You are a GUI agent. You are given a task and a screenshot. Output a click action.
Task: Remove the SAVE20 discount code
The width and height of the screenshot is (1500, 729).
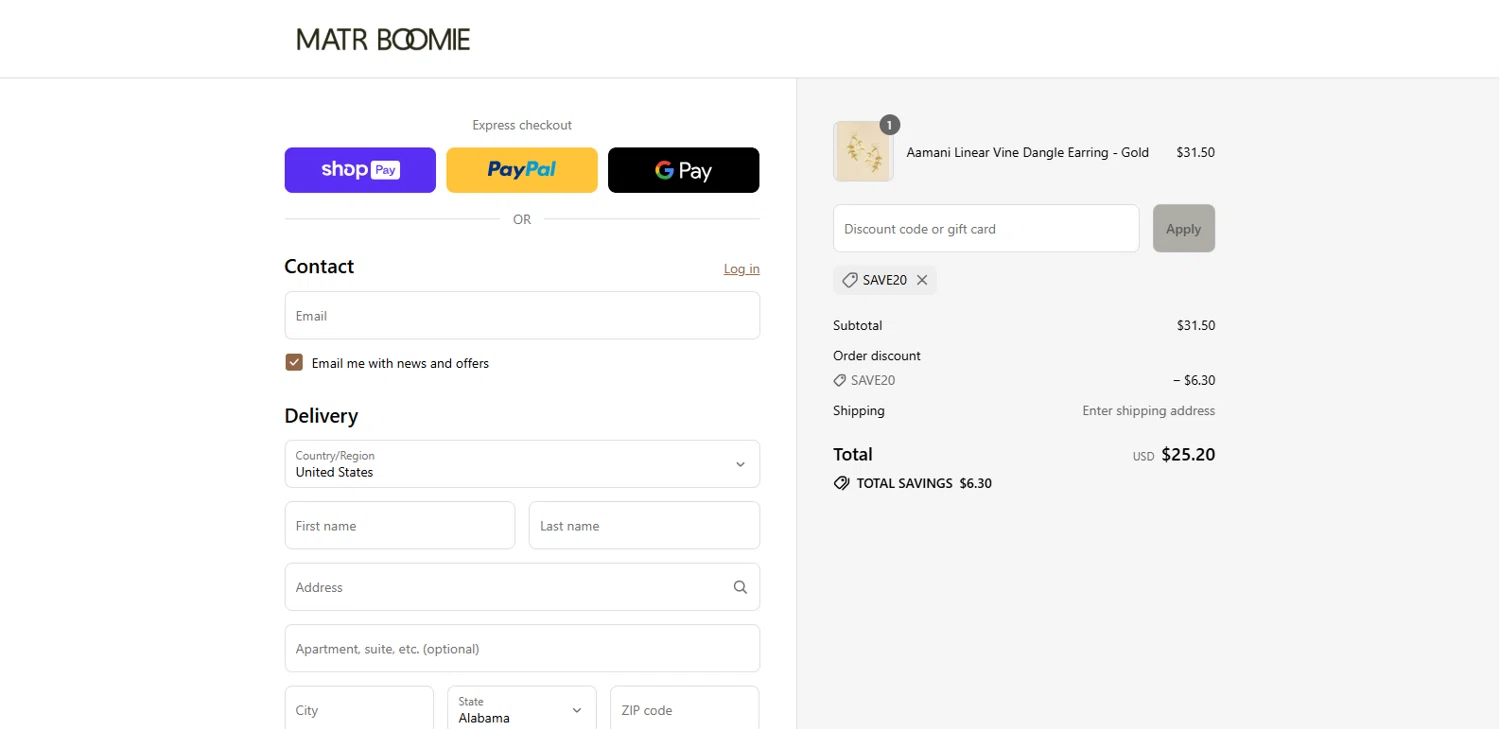point(922,280)
